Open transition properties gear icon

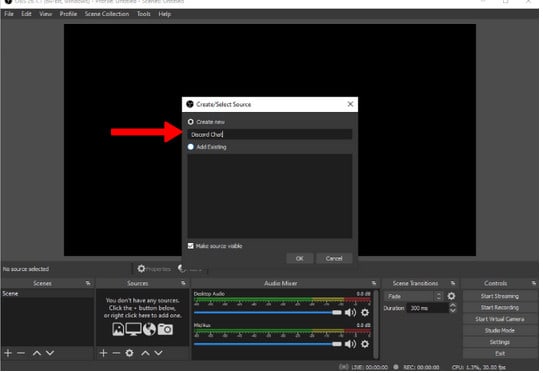(451, 297)
